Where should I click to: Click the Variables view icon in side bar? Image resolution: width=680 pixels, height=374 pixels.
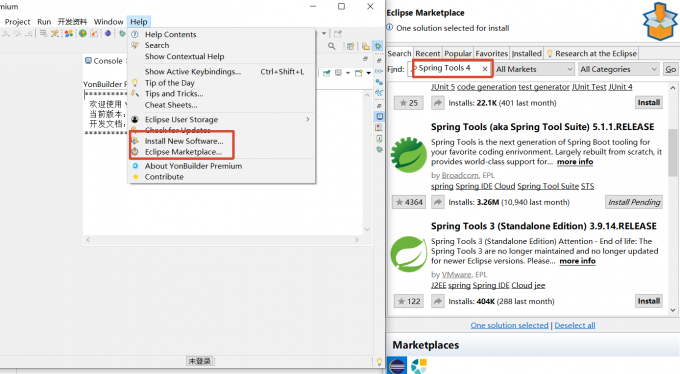(379, 71)
